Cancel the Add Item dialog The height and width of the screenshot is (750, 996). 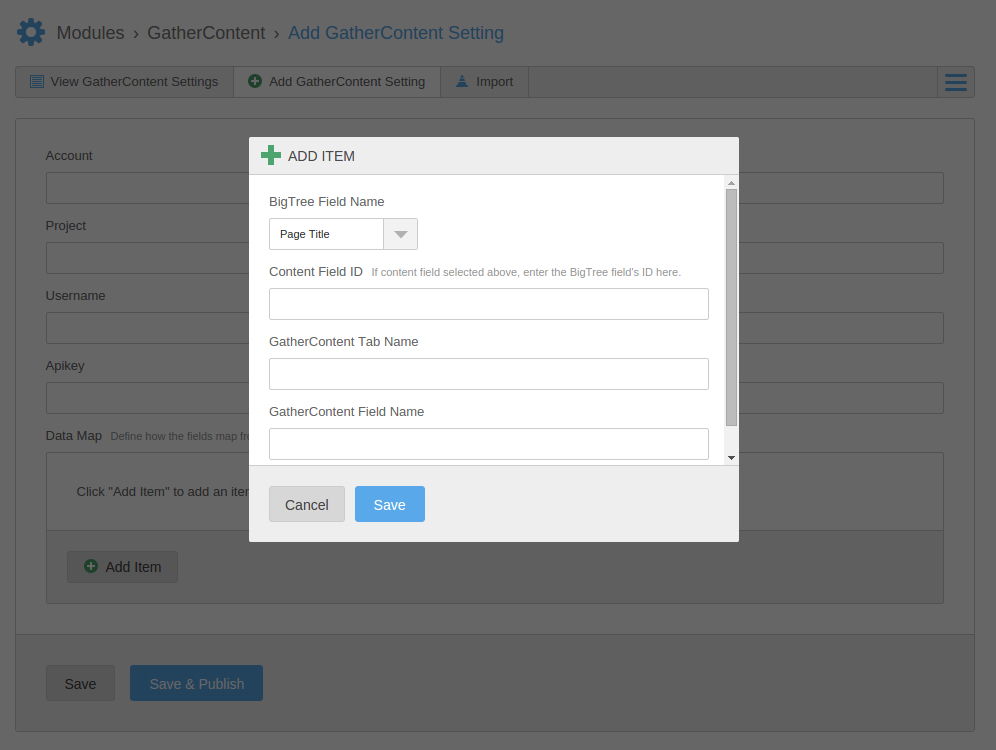click(307, 504)
